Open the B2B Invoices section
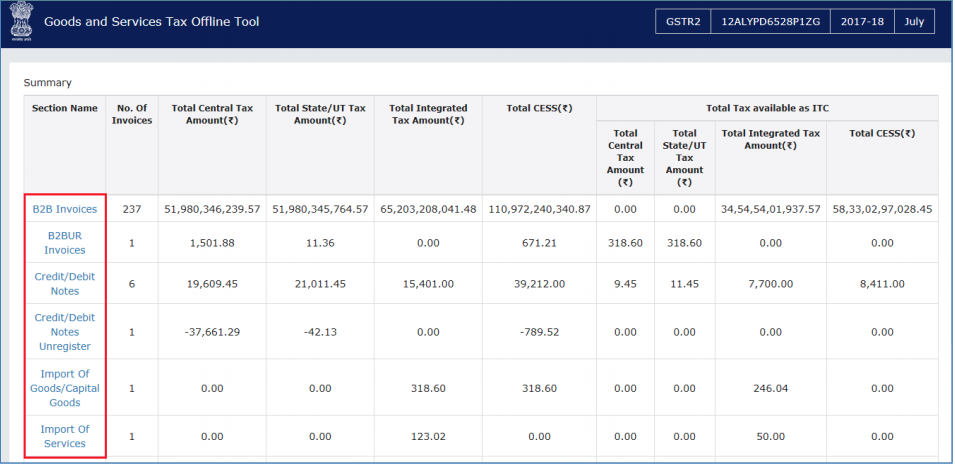955x465 pixels. coord(65,209)
